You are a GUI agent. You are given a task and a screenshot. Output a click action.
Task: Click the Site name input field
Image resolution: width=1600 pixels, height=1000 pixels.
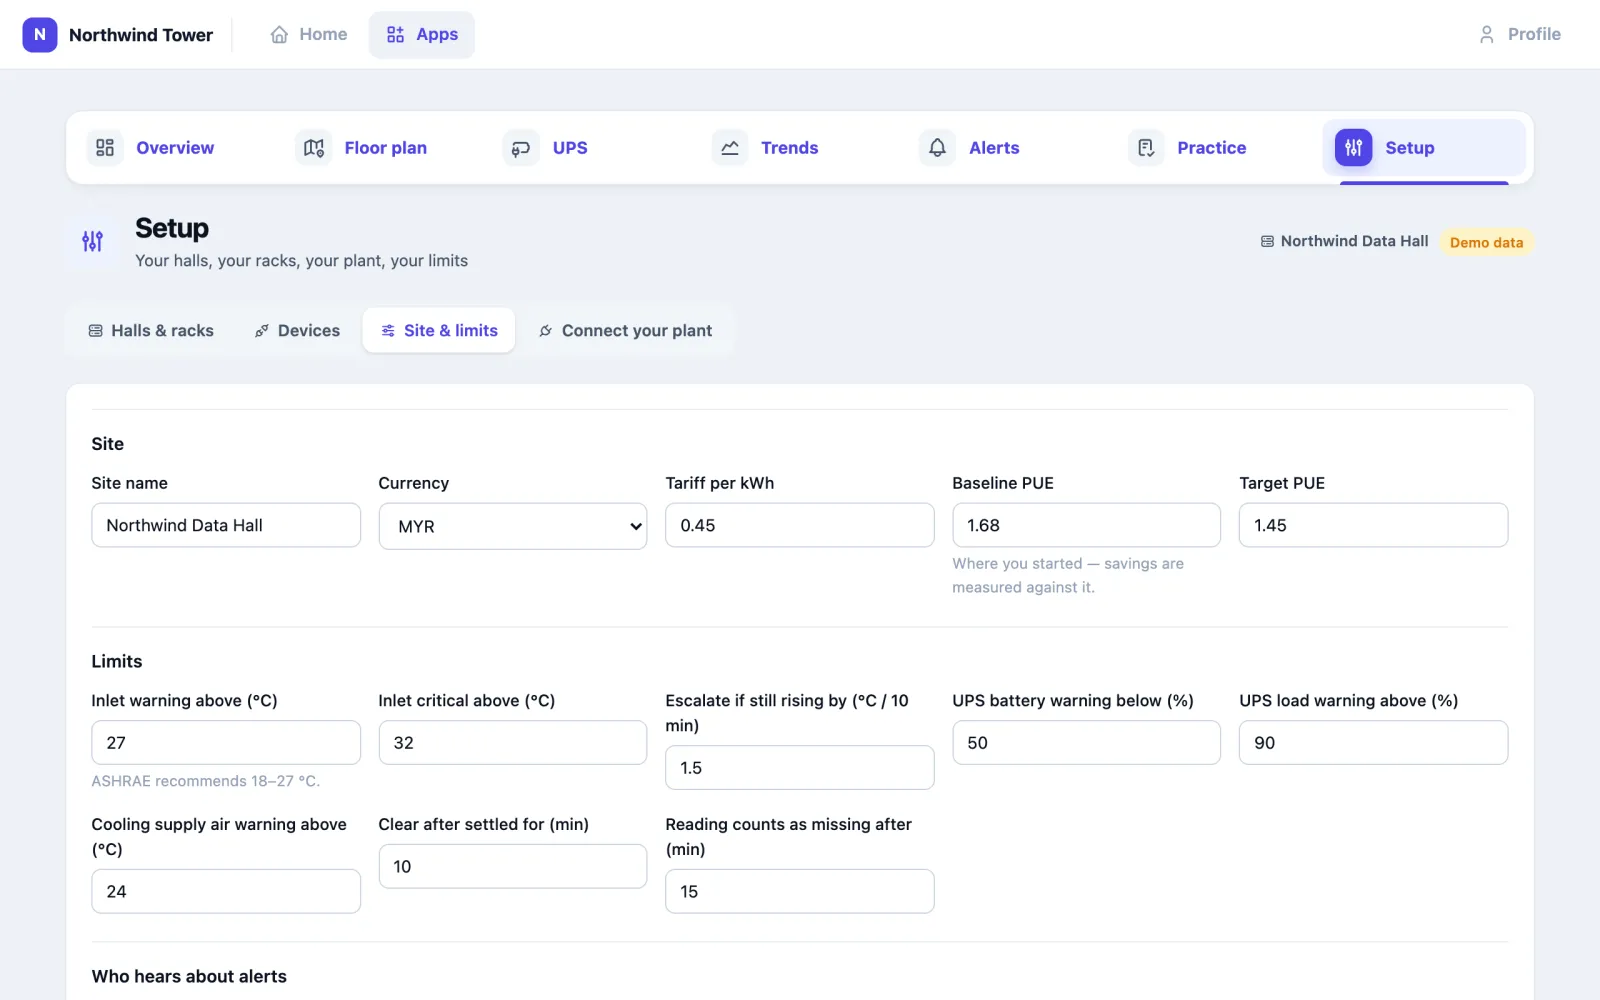[x=226, y=525]
